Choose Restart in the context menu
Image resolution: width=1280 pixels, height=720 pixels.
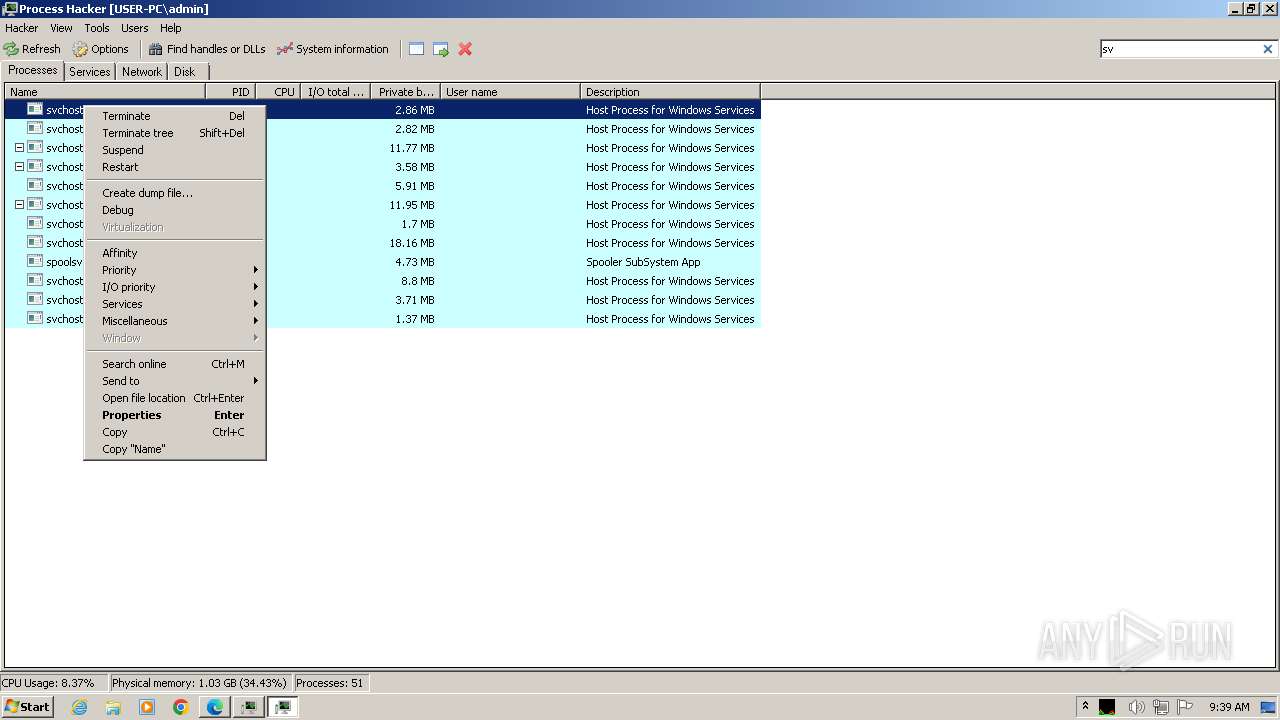coord(174,167)
